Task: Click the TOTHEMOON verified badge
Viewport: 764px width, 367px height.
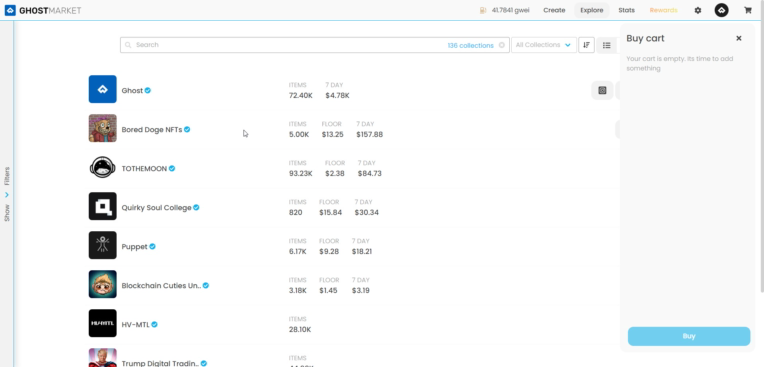Action: tap(172, 168)
